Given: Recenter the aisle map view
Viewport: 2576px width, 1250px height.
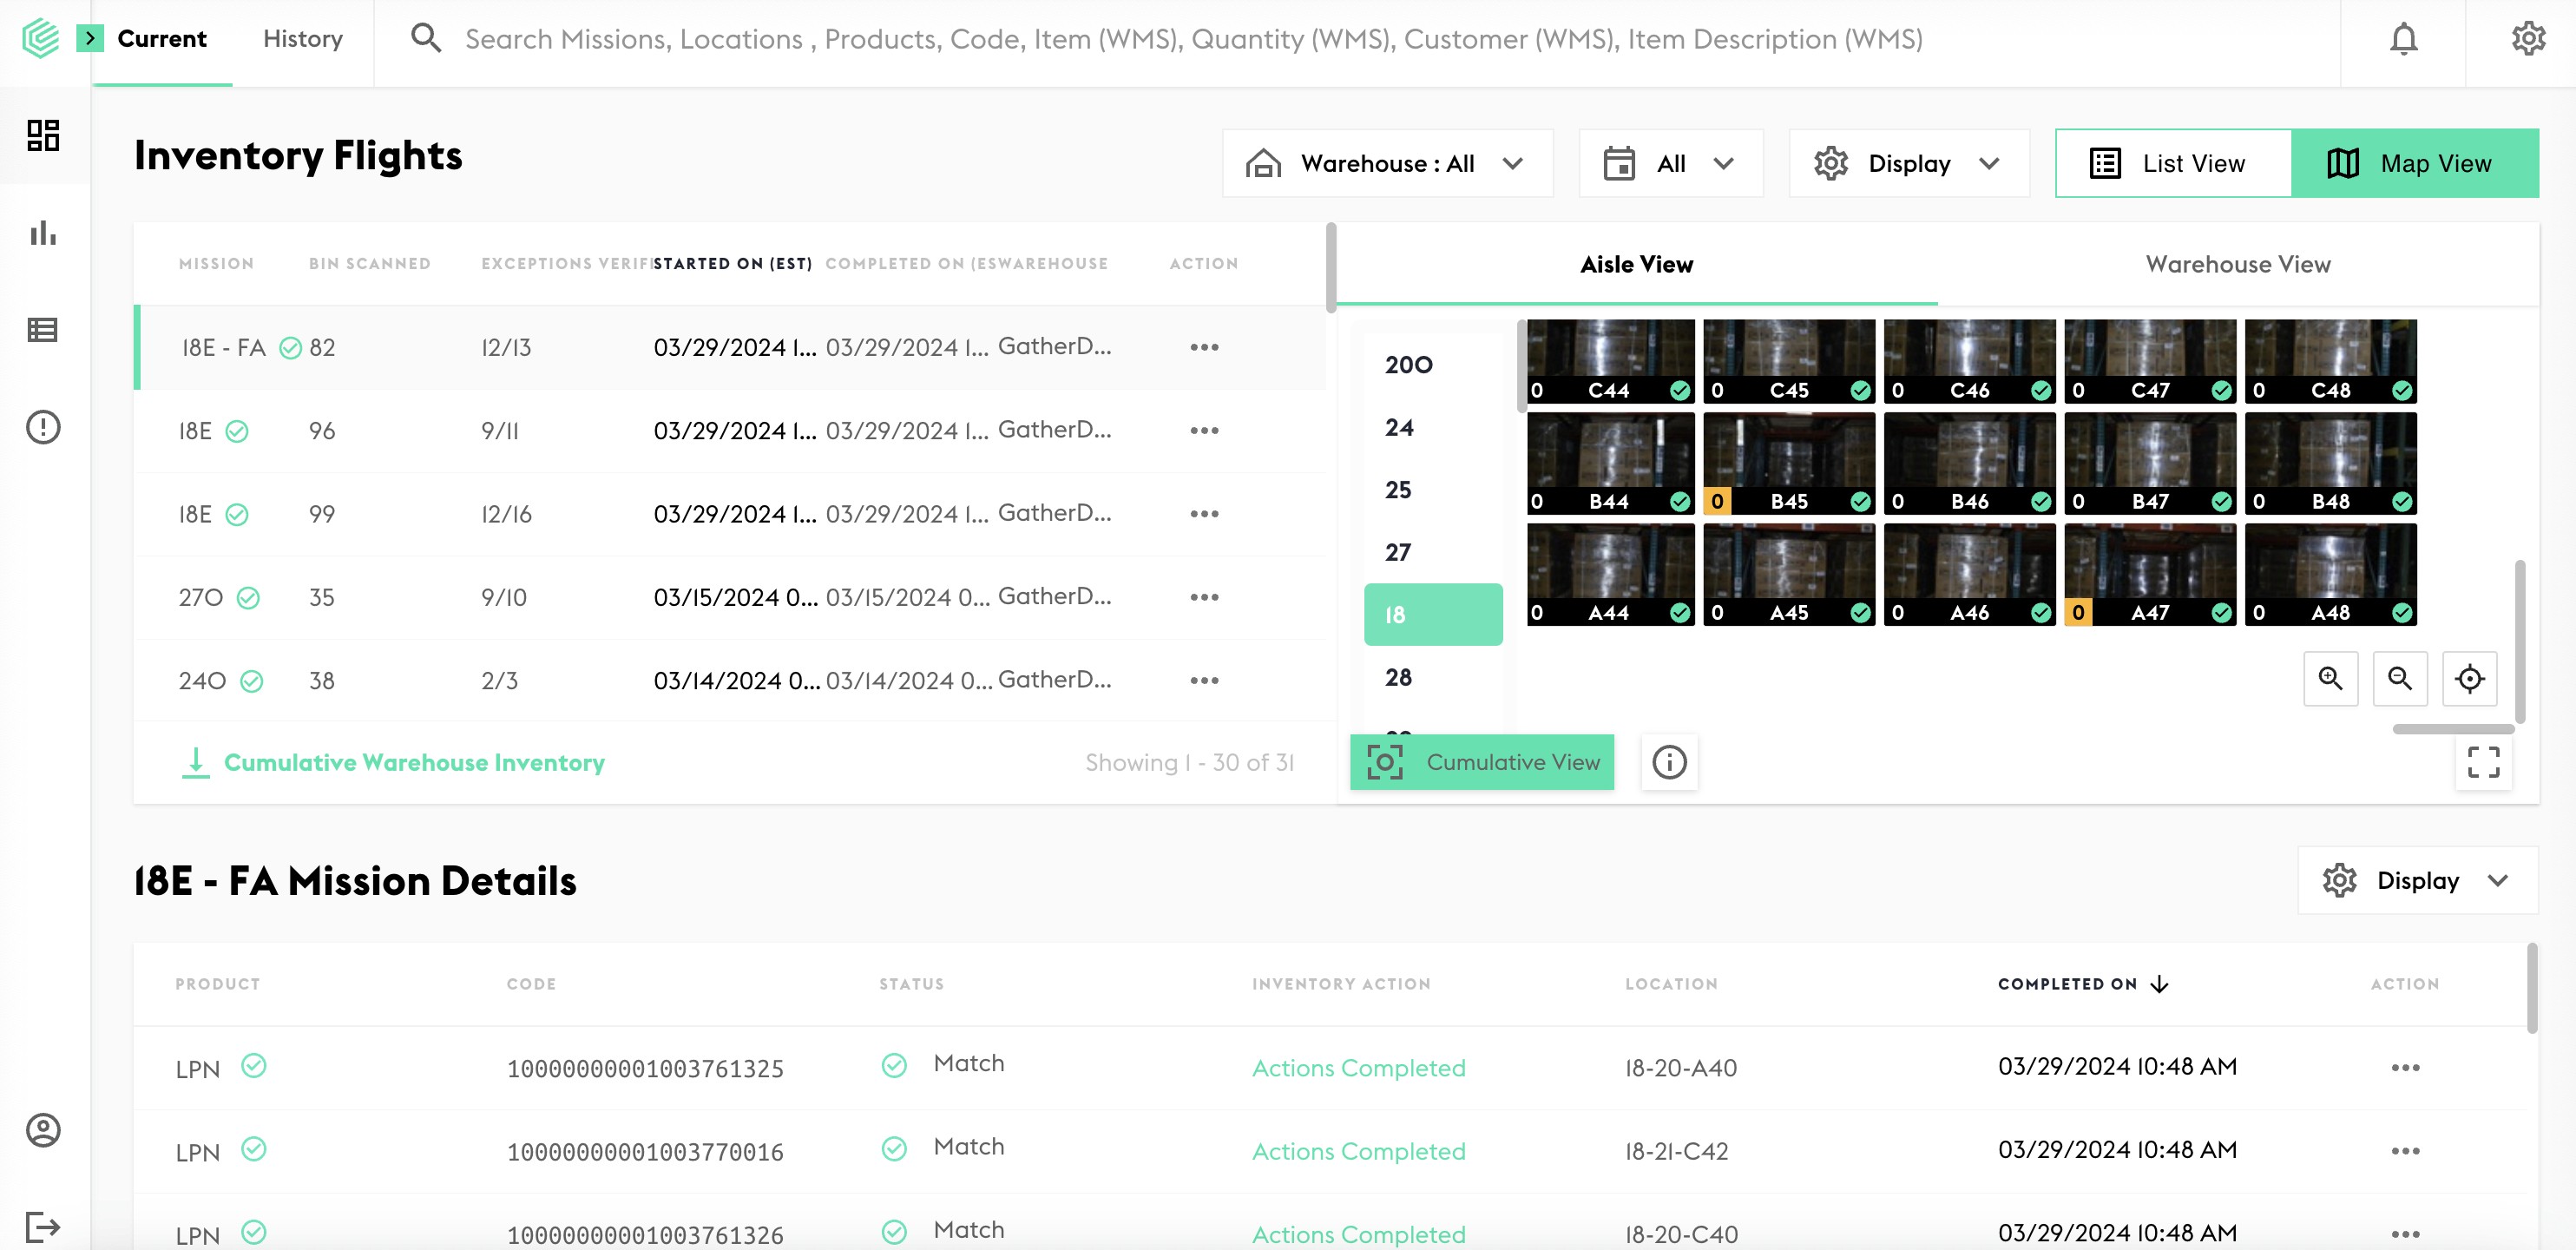Looking at the screenshot, I should coord(2470,679).
